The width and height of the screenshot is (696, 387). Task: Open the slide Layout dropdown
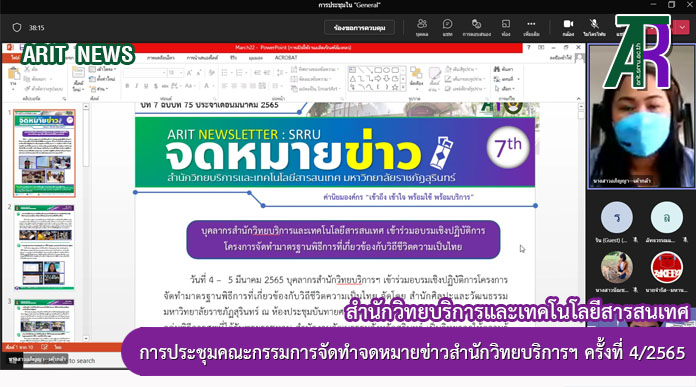click(102, 69)
